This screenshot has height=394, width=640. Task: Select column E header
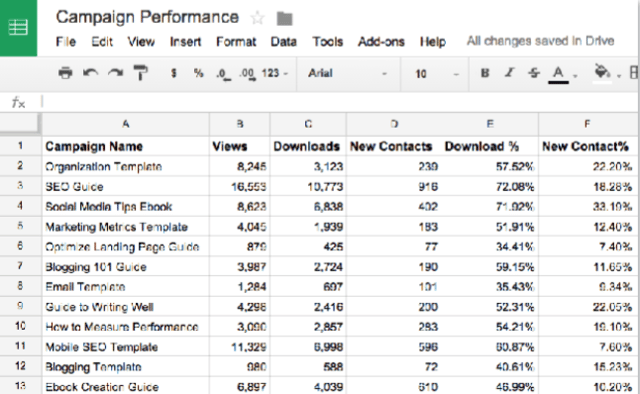coord(490,124)
